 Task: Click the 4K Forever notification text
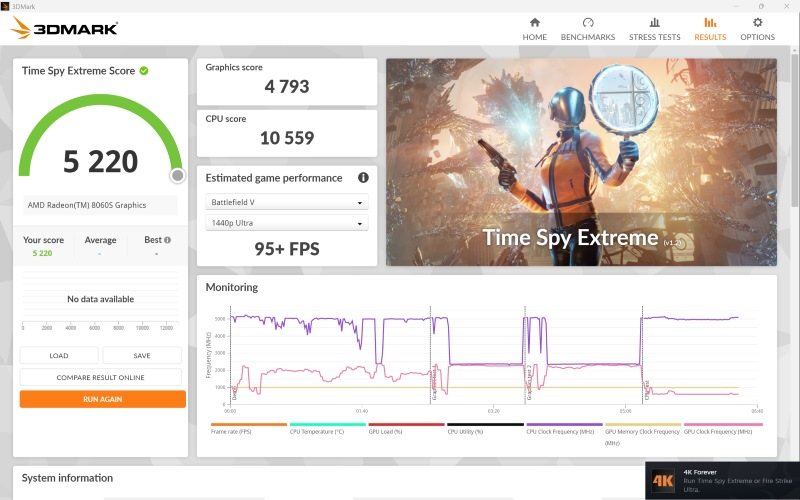[x=738, y=481]
